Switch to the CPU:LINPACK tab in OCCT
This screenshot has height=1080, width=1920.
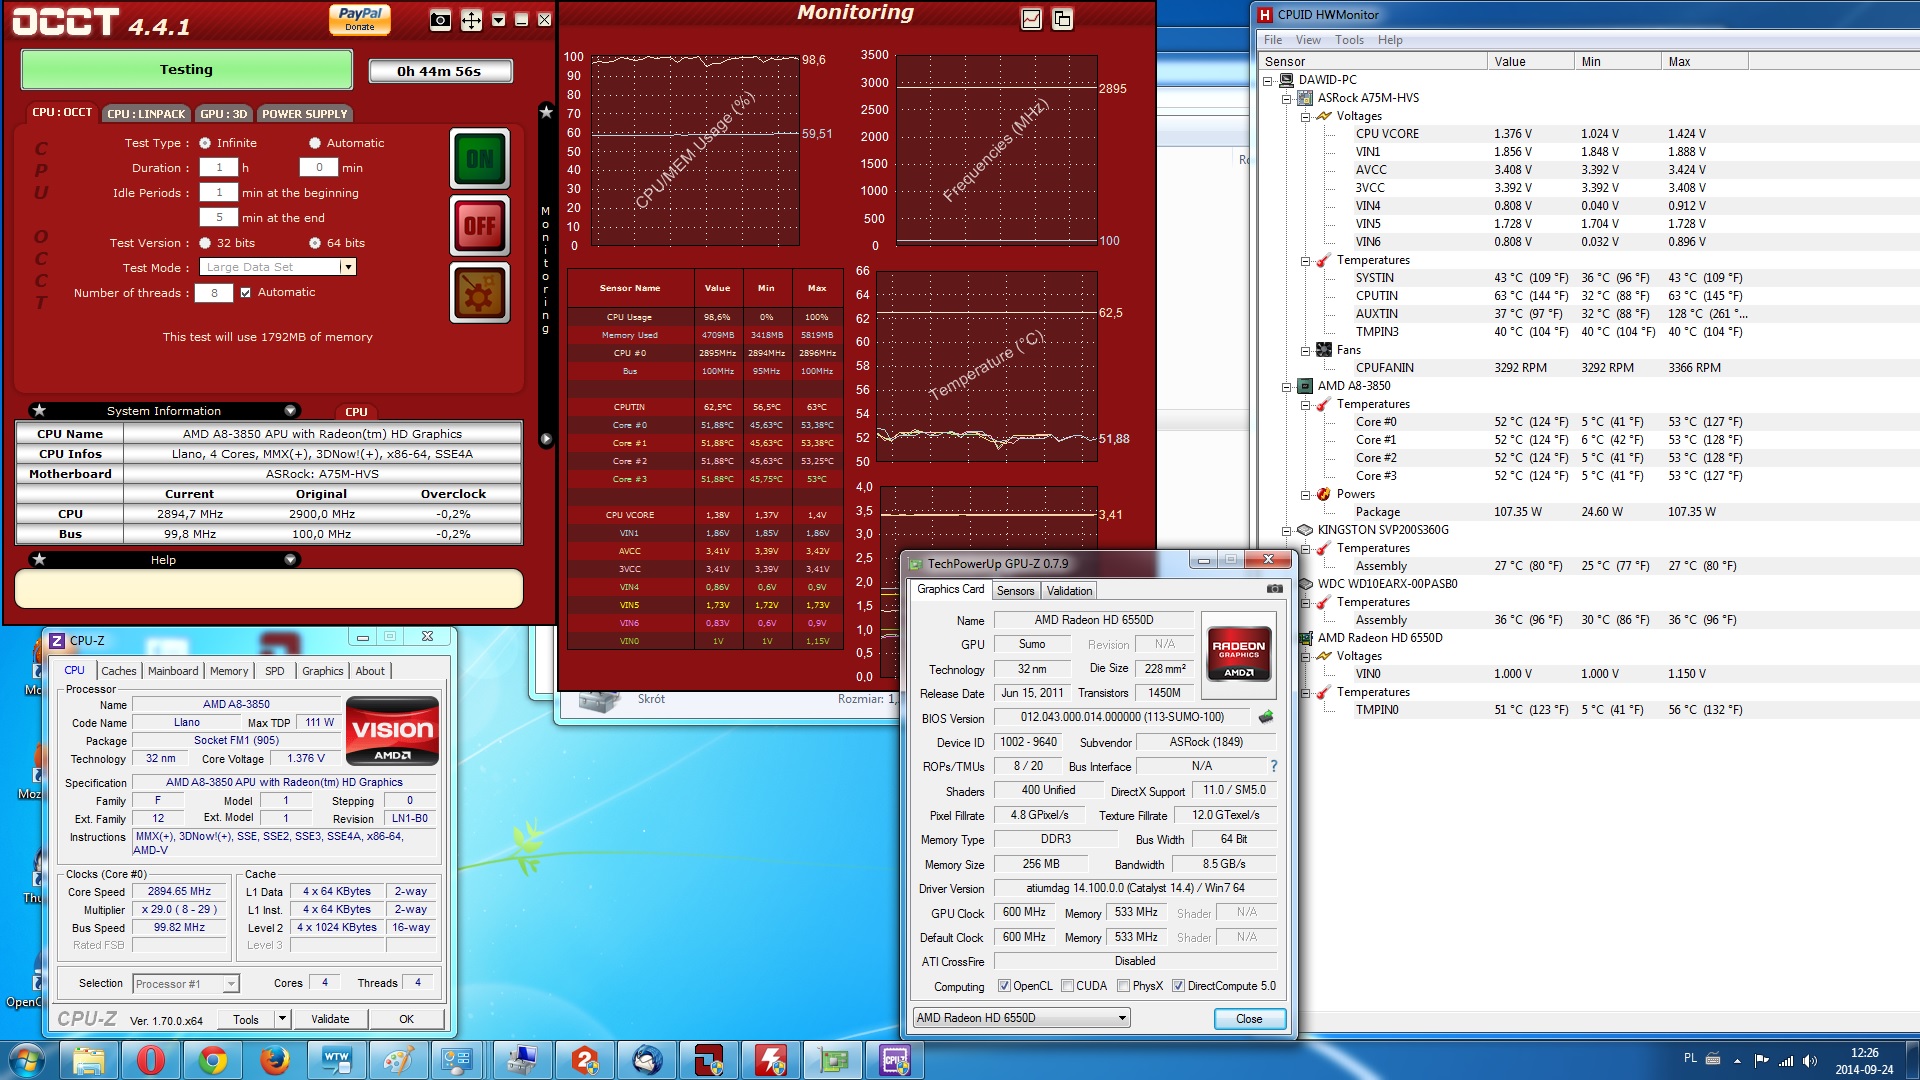pyautogui.click(x=144, y=113)
